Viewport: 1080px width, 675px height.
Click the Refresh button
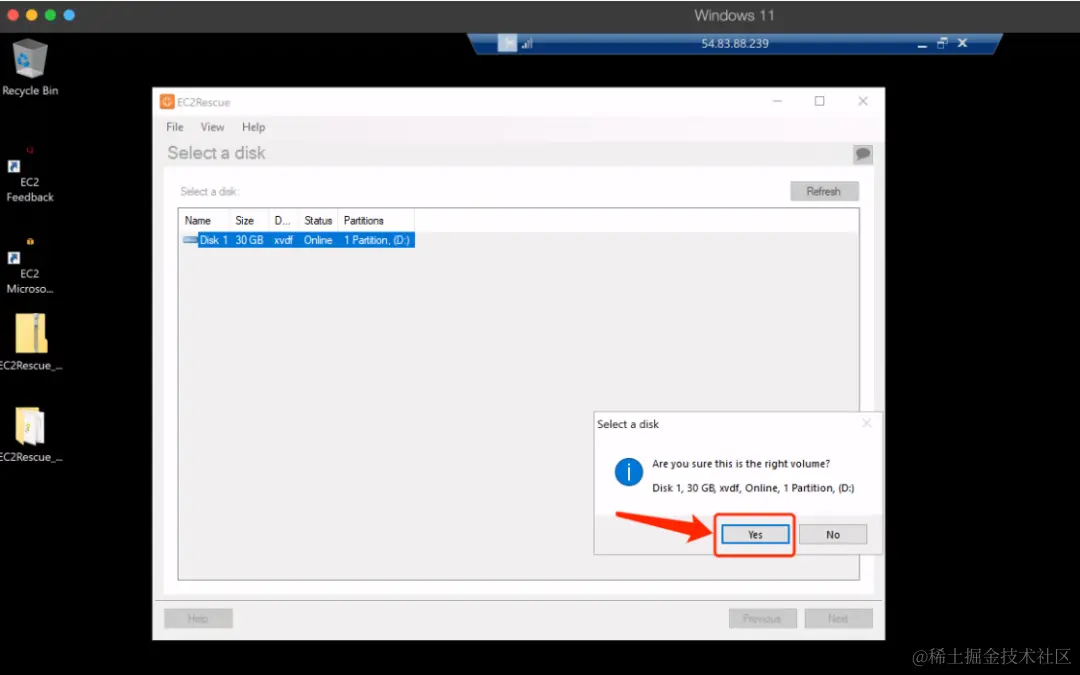824,191
